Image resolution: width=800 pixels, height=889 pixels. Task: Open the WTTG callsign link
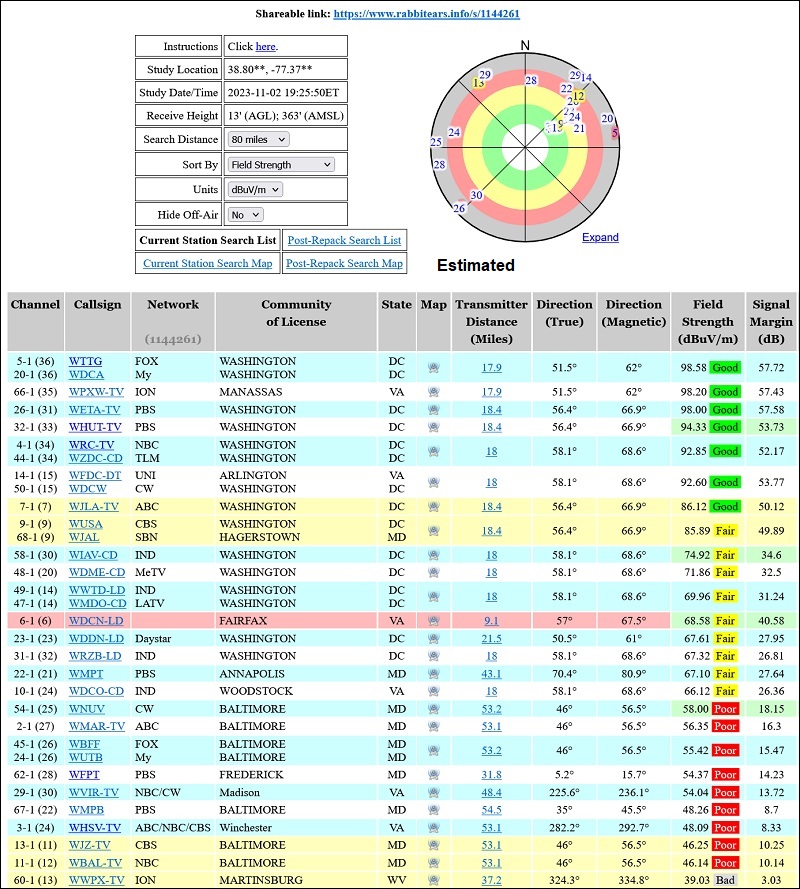click(85, 361)
